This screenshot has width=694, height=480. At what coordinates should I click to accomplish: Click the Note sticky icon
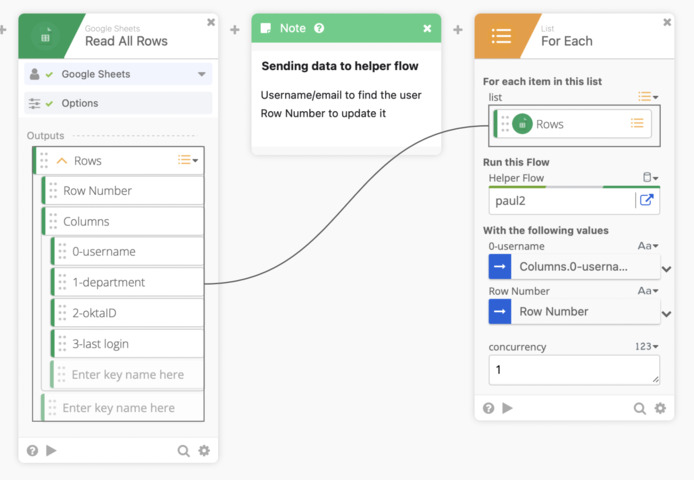click(266, 28)
